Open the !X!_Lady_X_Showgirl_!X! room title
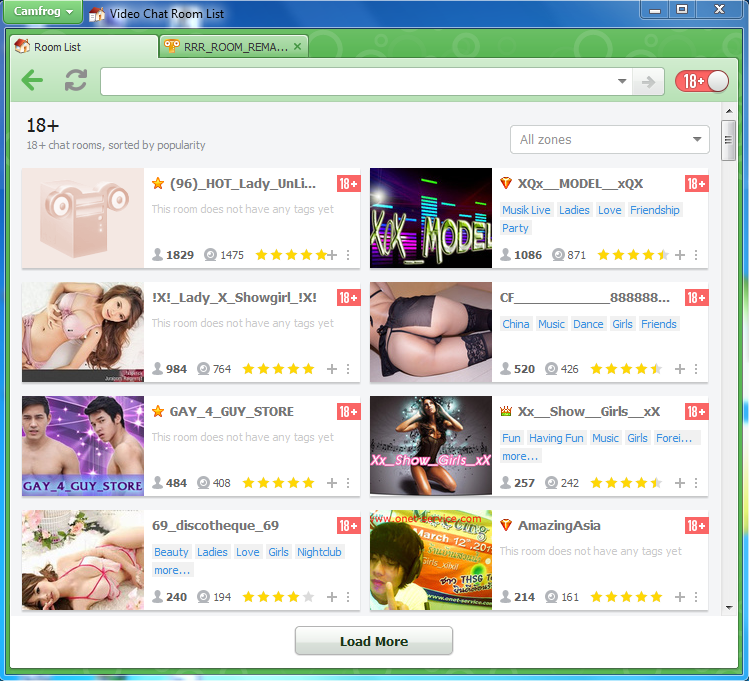The height and width of the screenshot is (681, 749). pyautogui.click(x=234, y=298)
